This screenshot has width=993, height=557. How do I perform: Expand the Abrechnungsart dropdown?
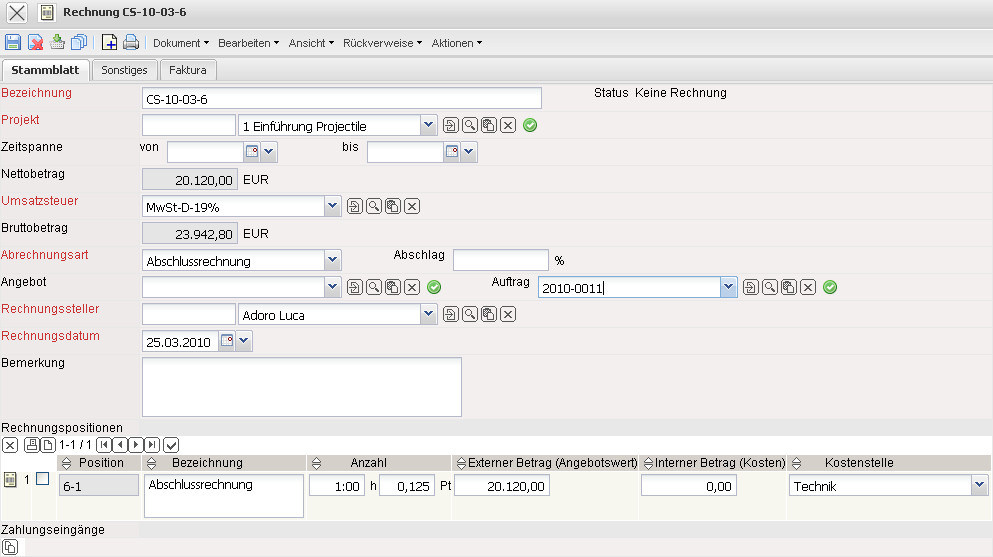(x=333, y=261)
